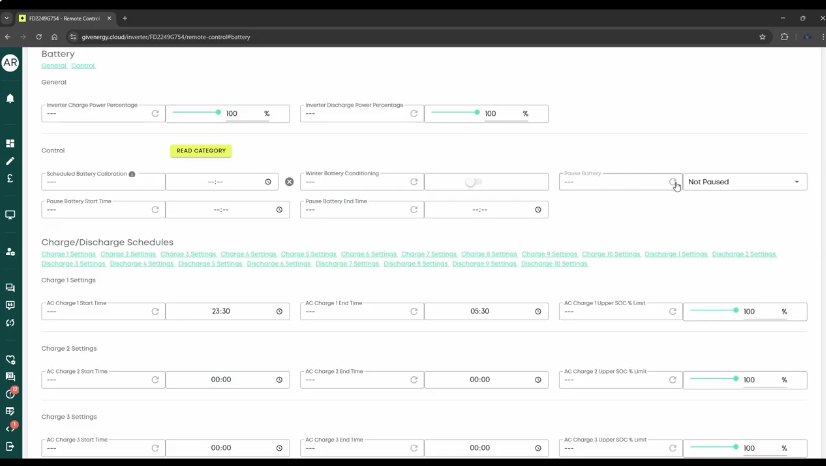Click the info icon next to Scheduled Battery Calibration

click(x=132, y=174)
